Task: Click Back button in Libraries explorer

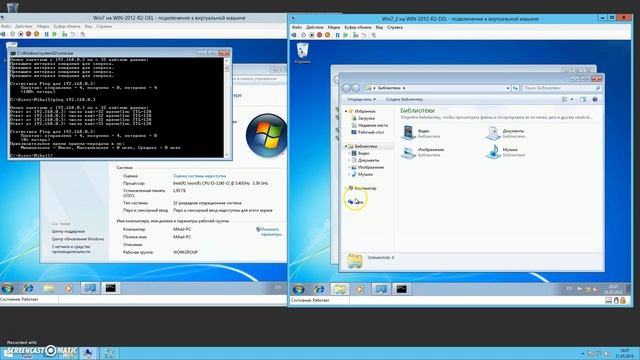Action: tap(347, 88)
